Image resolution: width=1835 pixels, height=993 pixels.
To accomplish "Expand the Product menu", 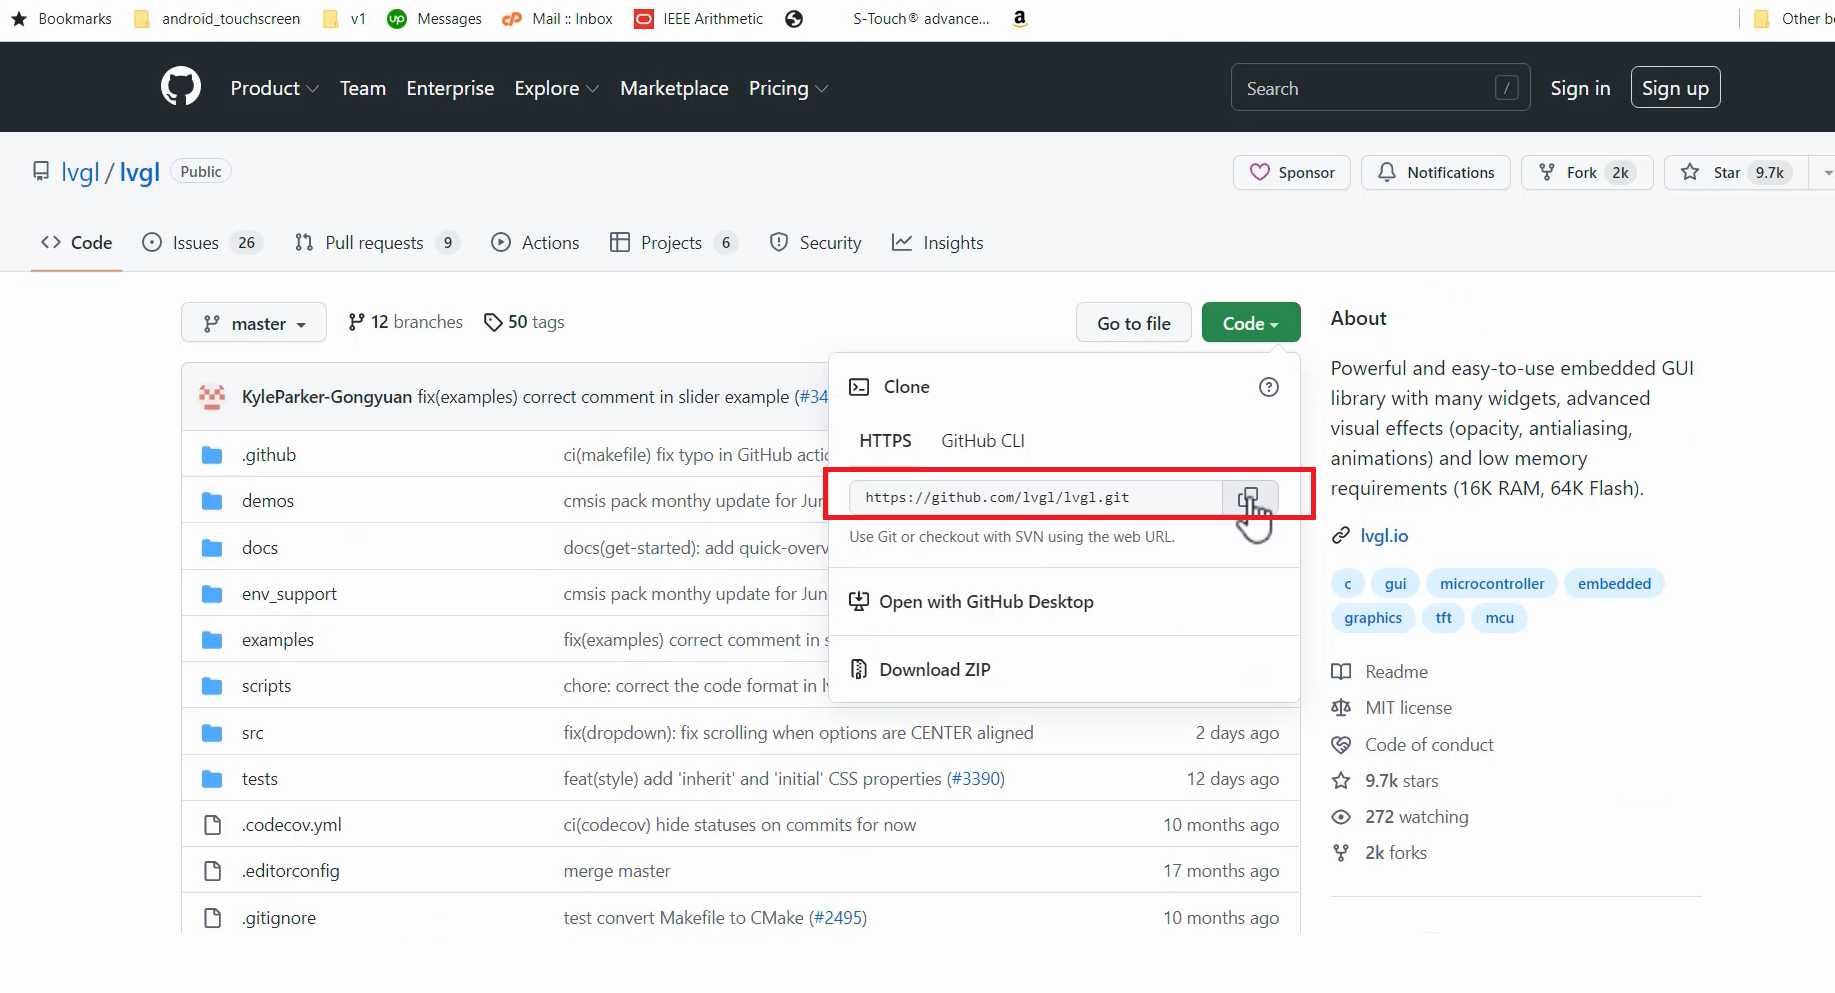I will point(275,88).
